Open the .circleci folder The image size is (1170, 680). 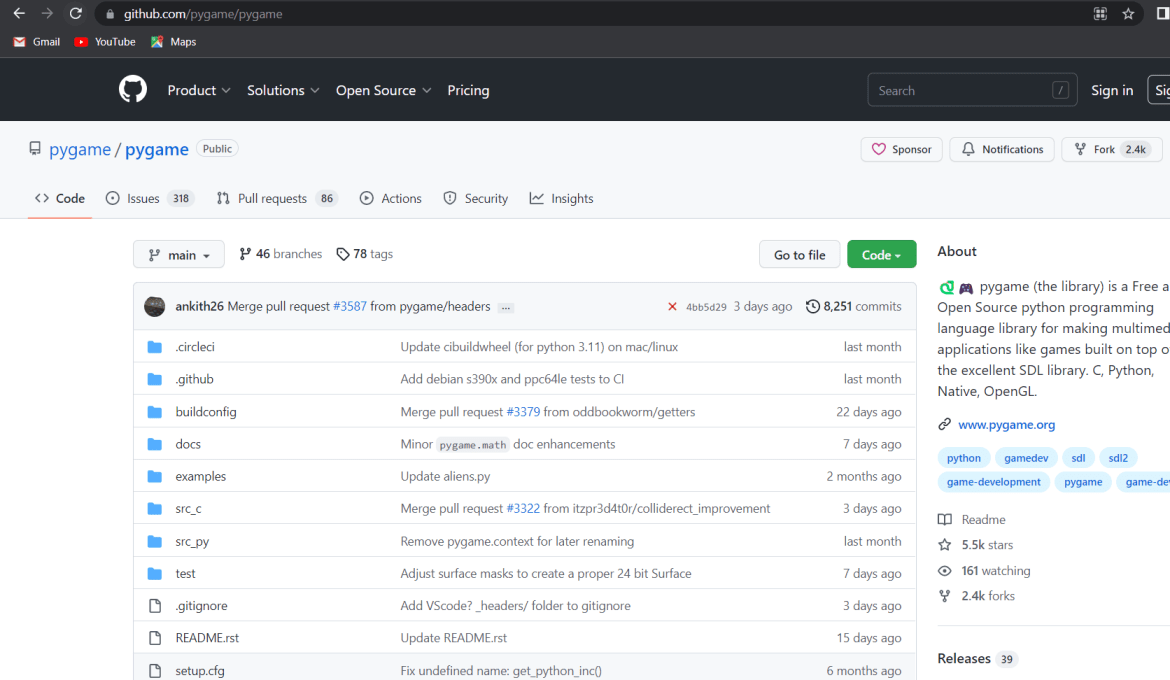point(195,346)
